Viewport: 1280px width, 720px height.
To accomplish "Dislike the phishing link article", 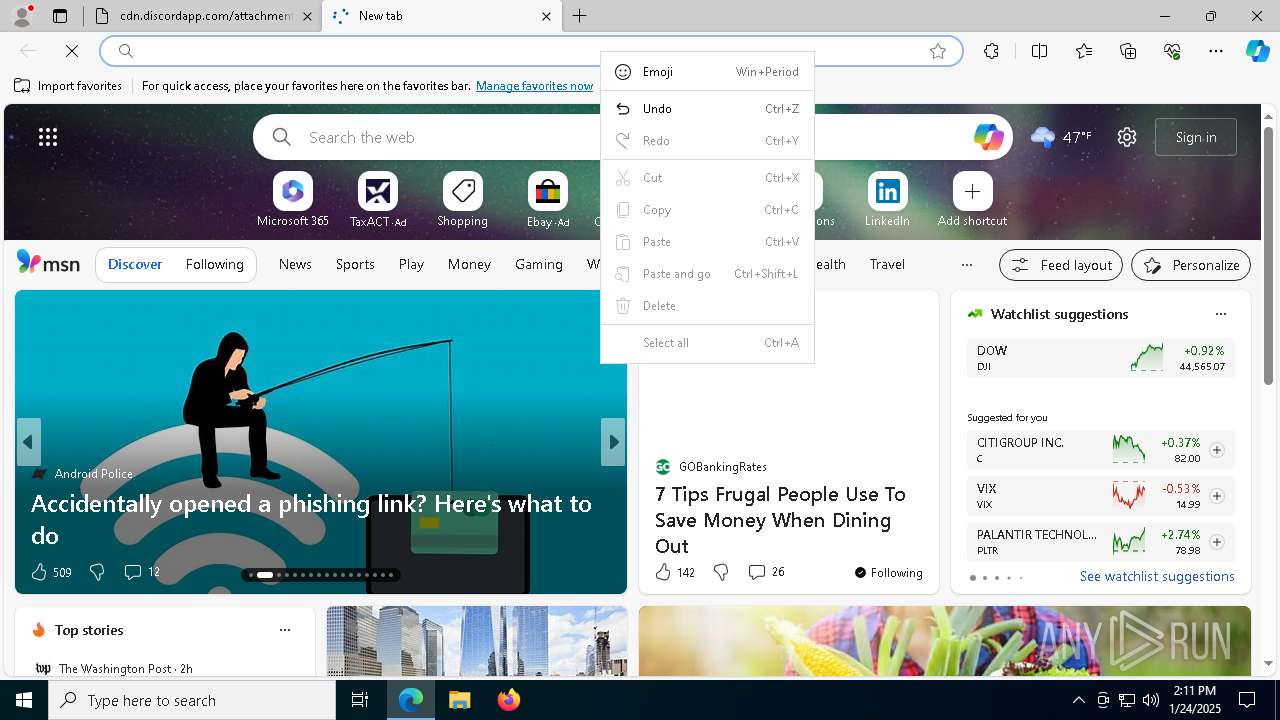I will [x=97, y=572].
